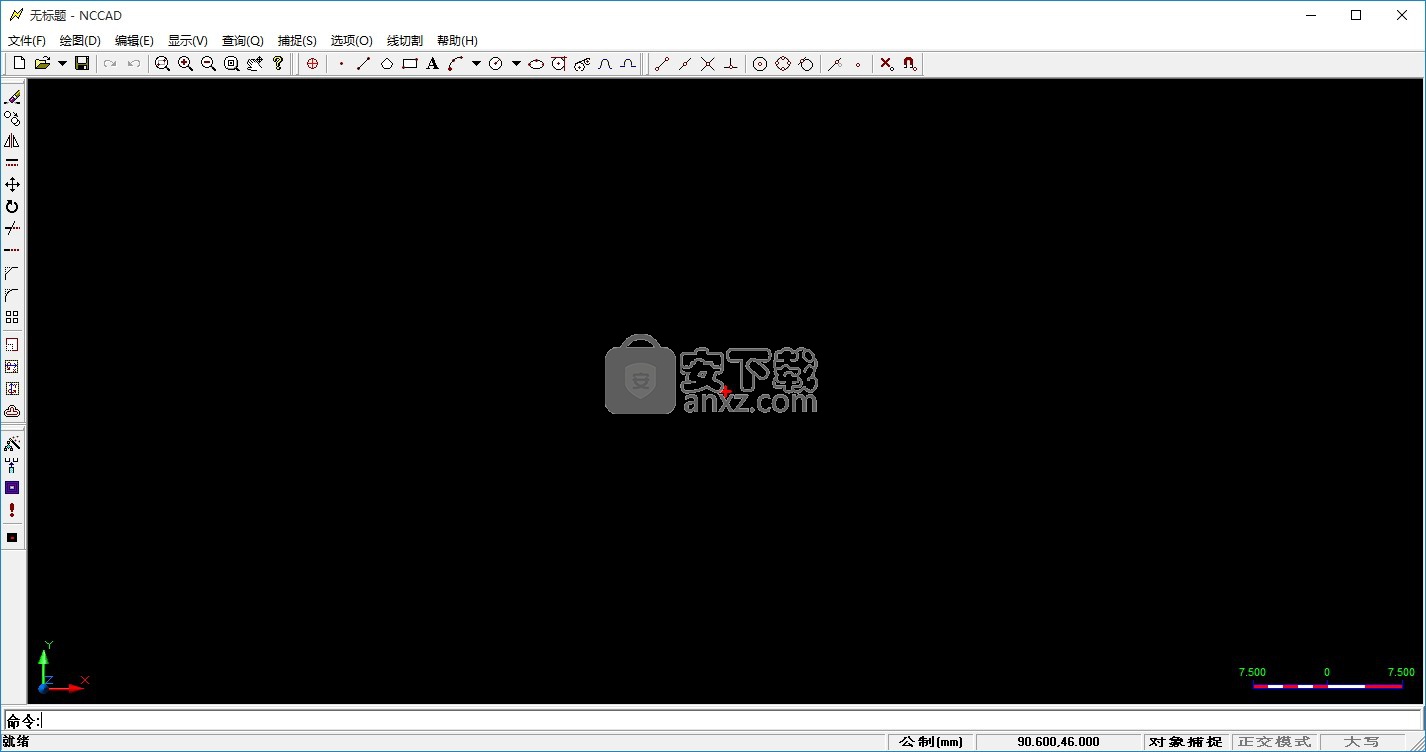Click the question mark help icon
This screenshot has height=752, width=1426.
(278, 64)
